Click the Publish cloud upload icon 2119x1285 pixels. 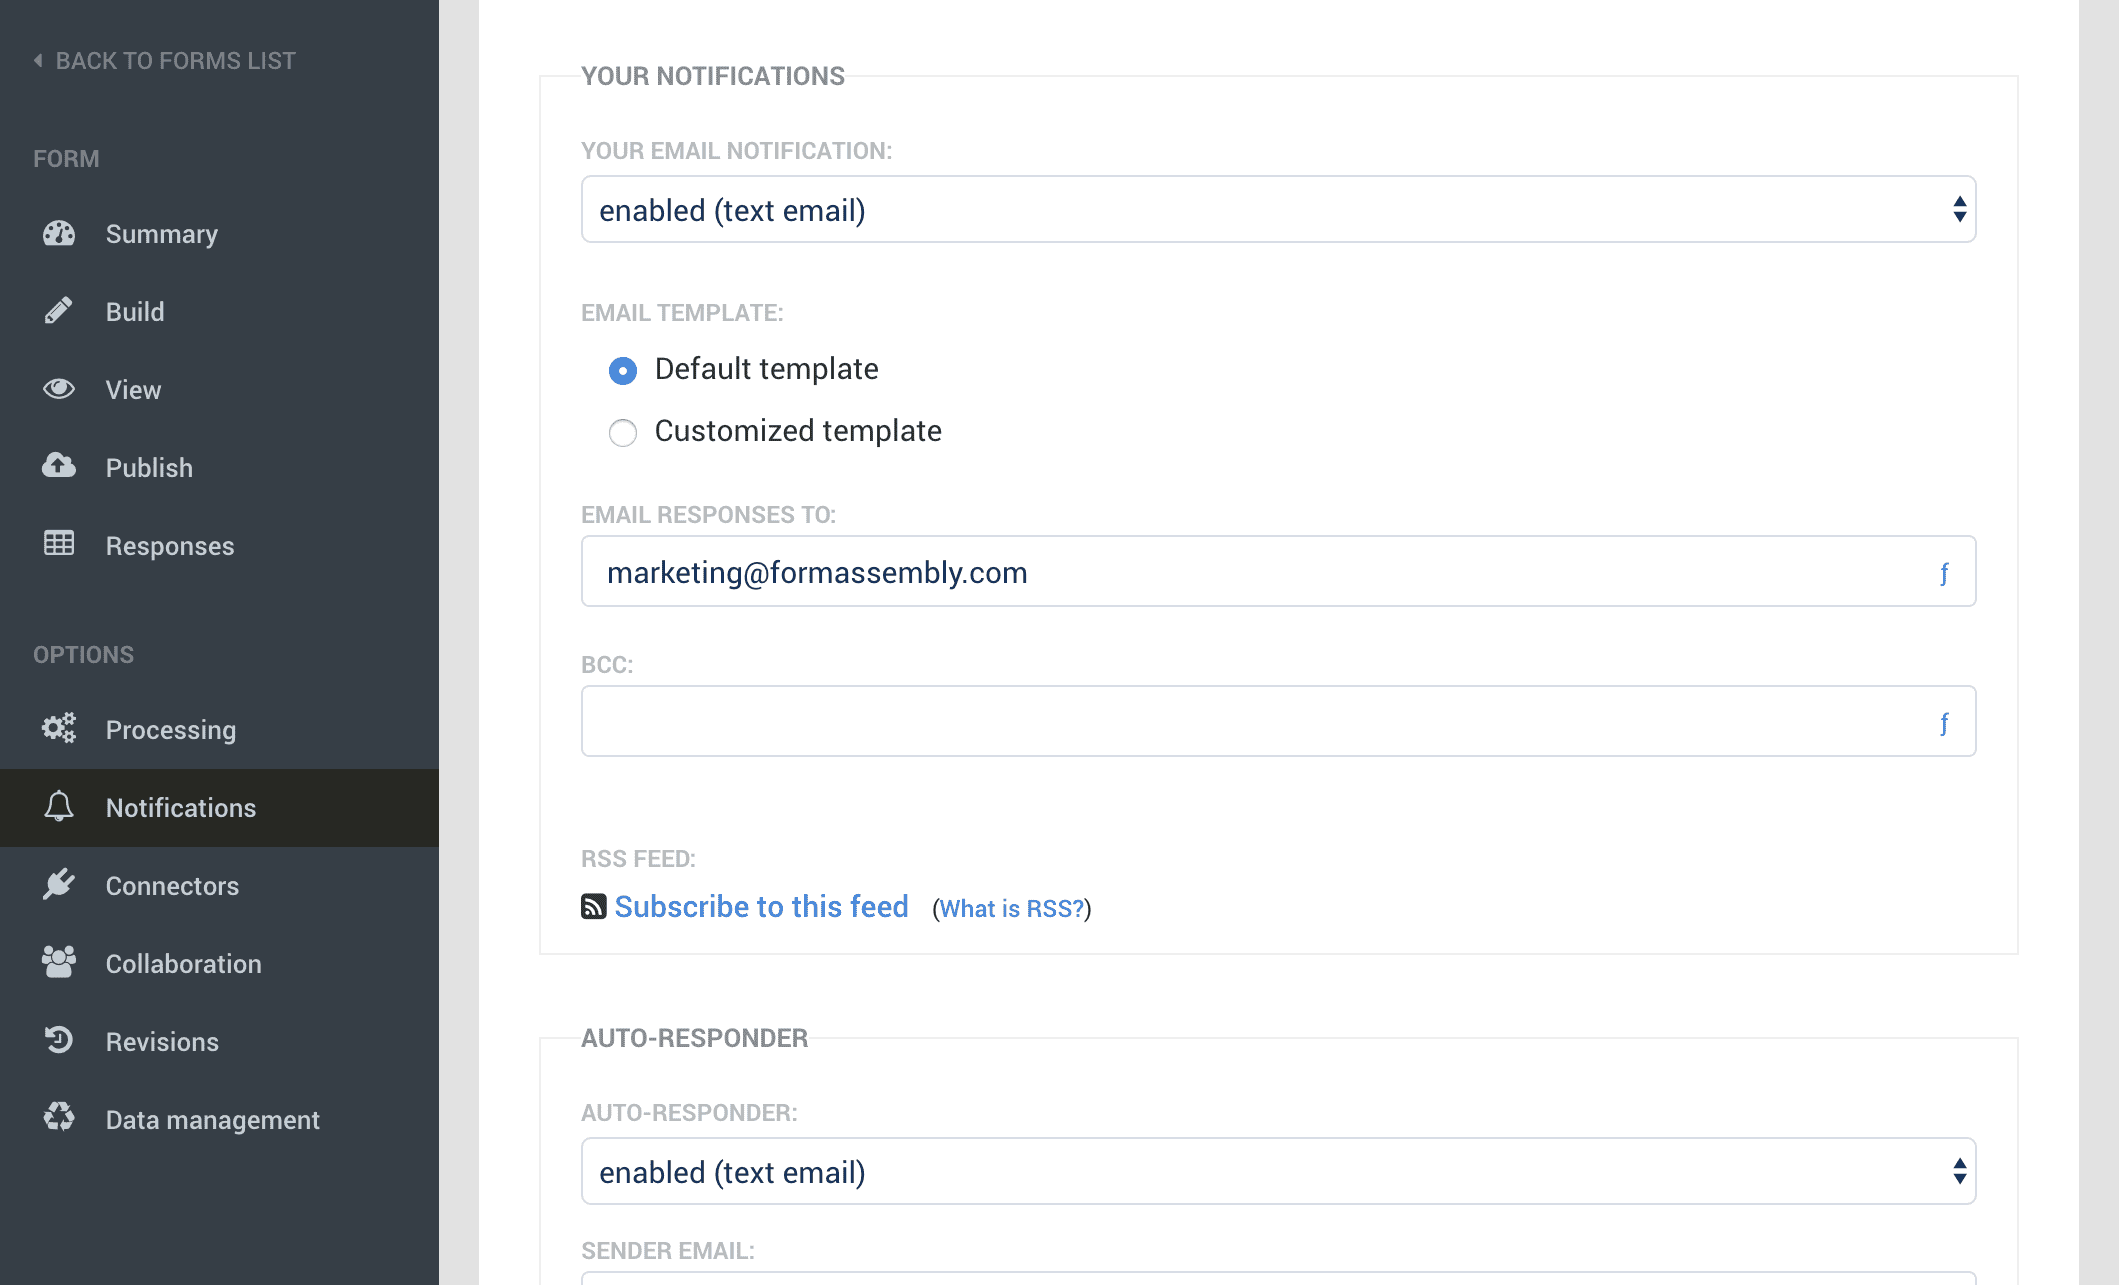59,466
